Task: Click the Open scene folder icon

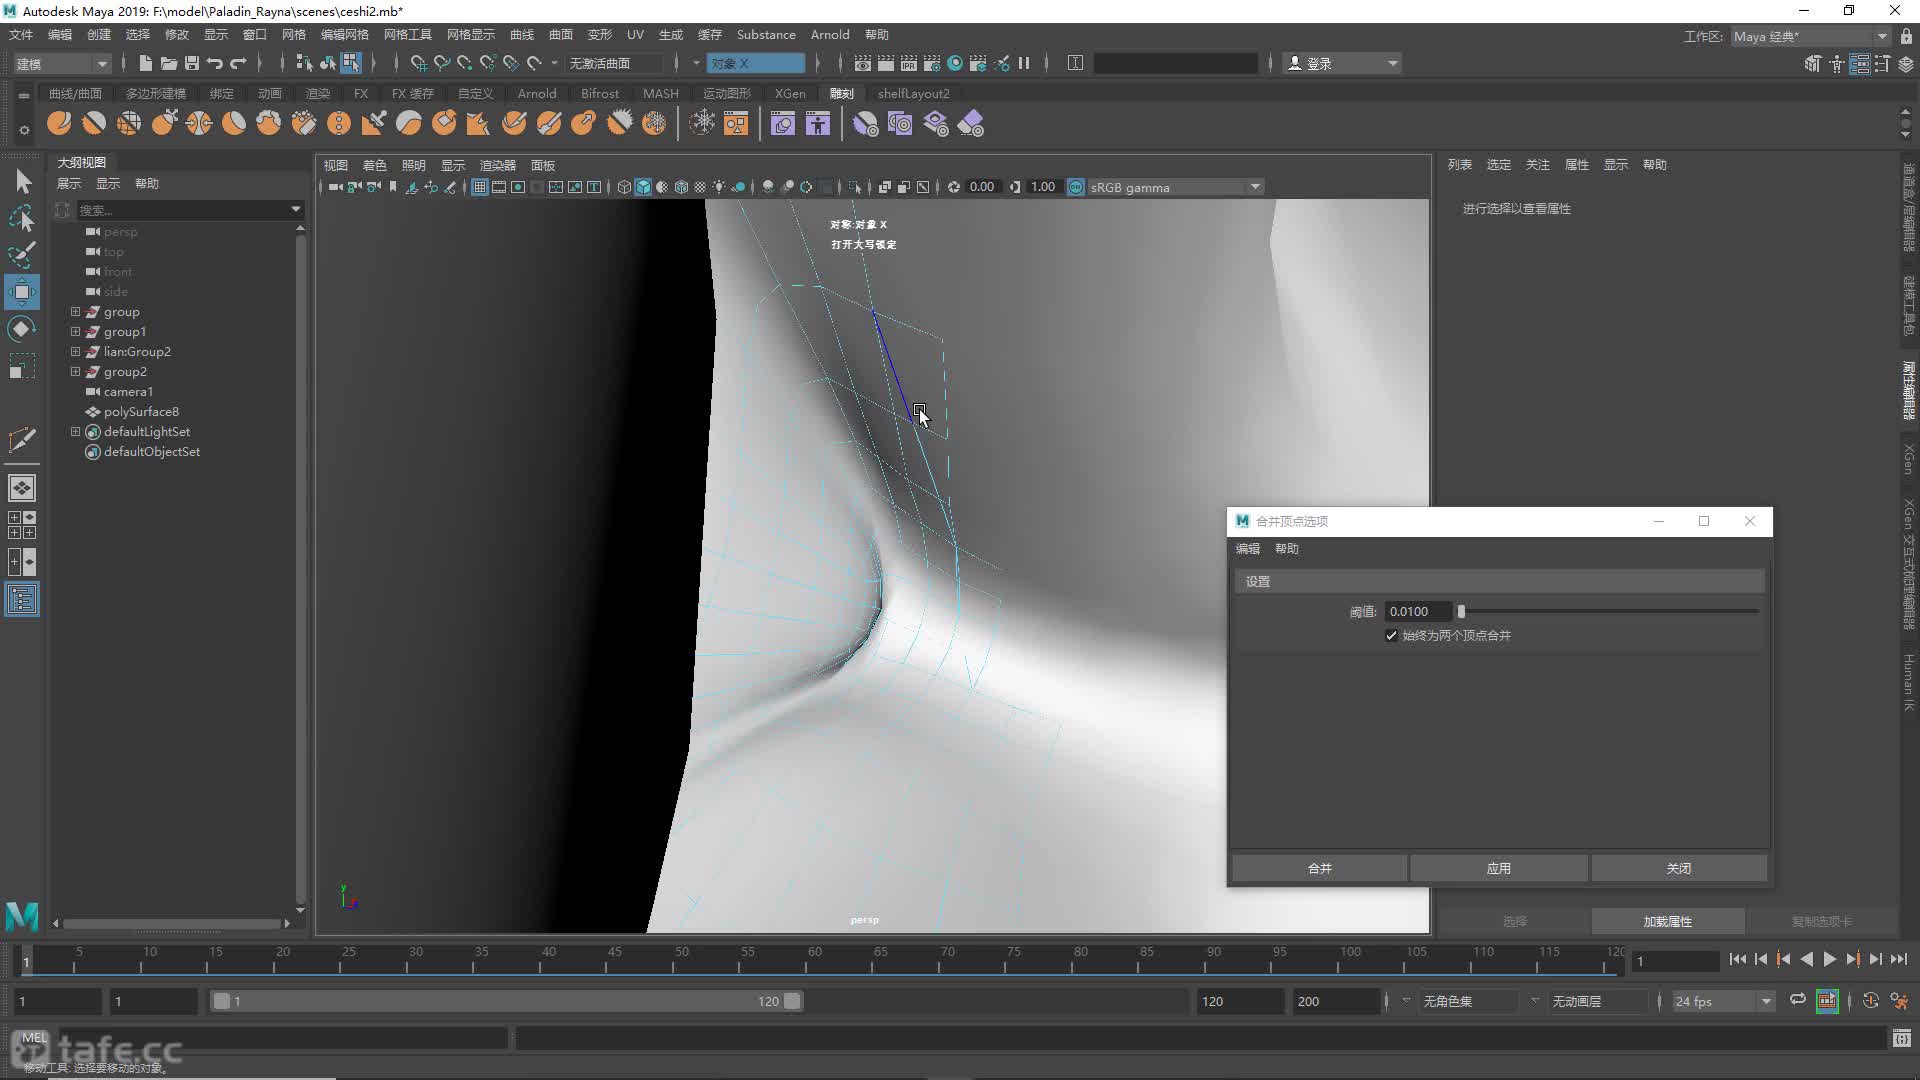Action: [x=169, y=63]
